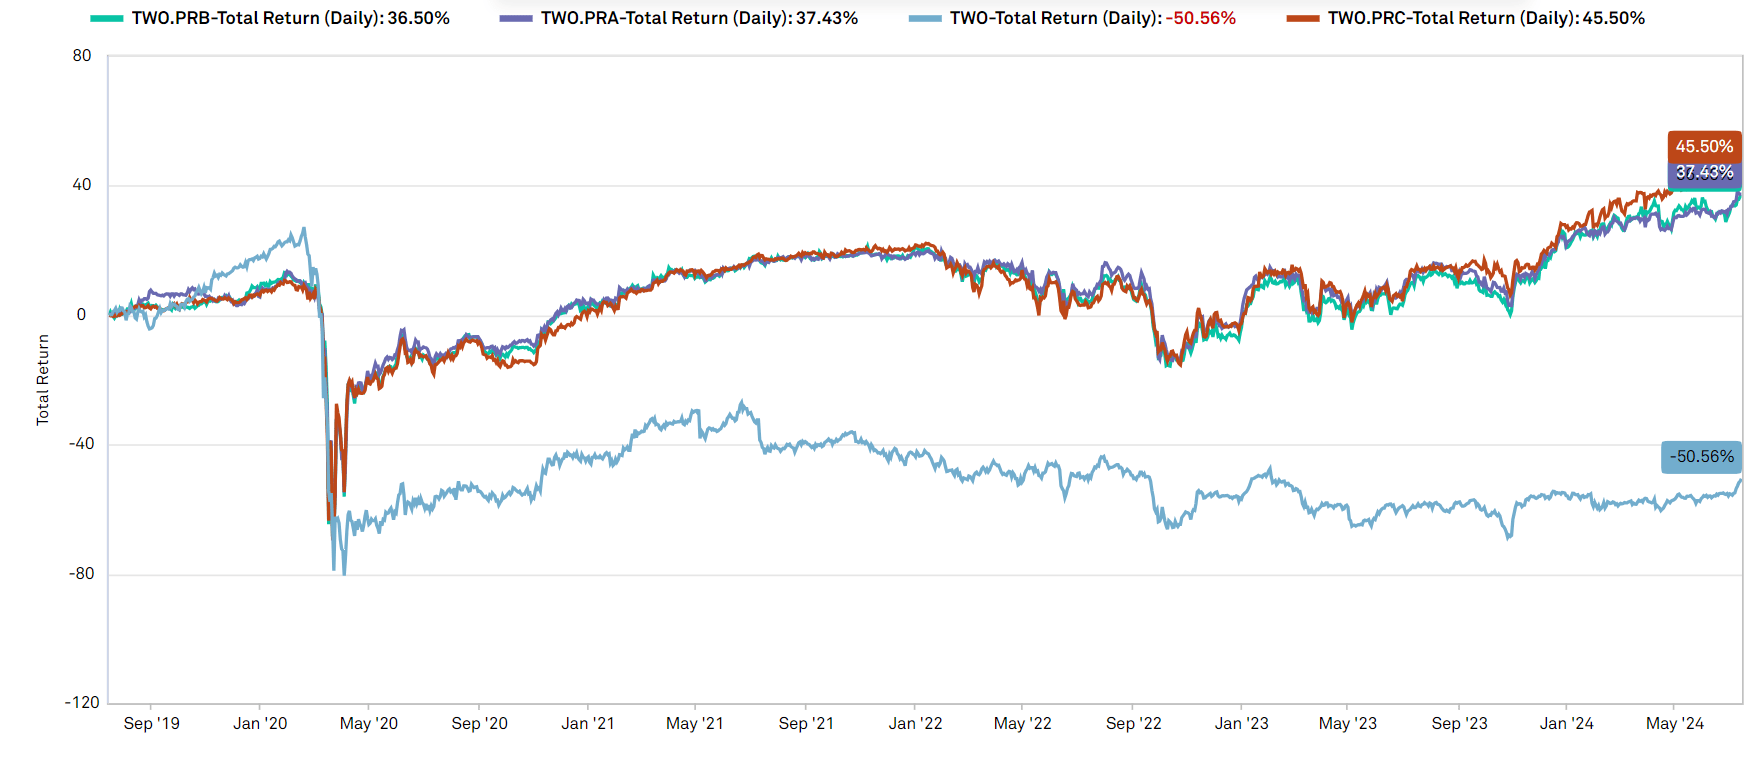Toggle the TWO.PRB-Total Return series label
The width and height of the screenshot is (1758, 765).
click(290, 18)
